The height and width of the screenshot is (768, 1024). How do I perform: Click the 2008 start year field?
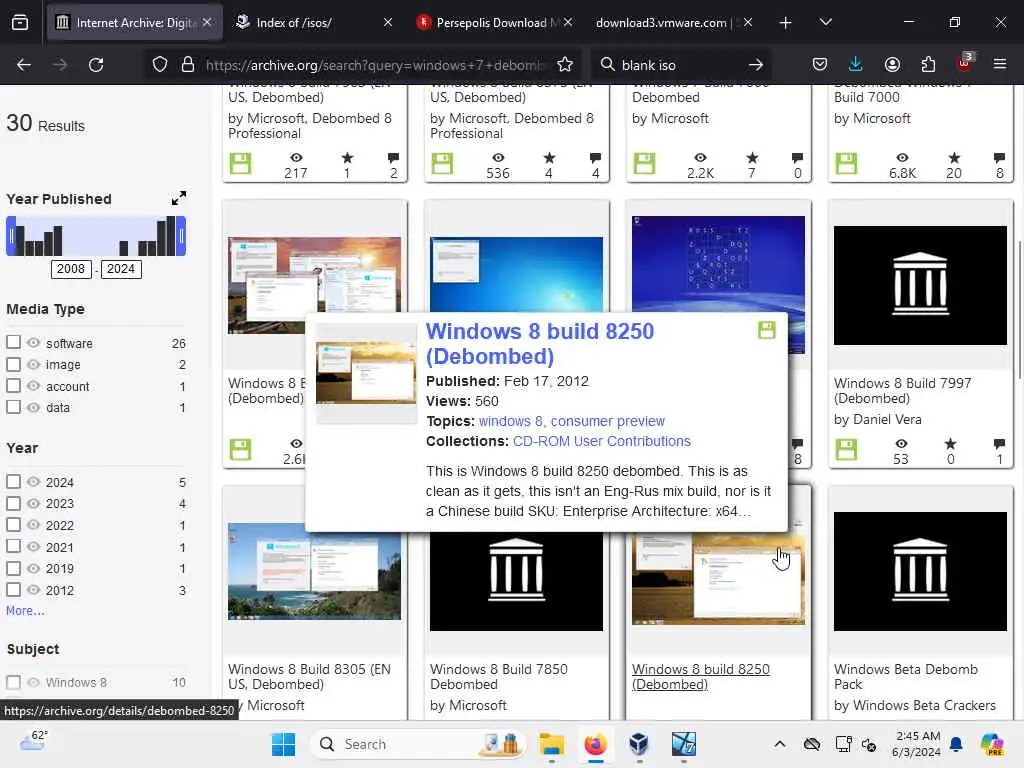pos(71,268)
